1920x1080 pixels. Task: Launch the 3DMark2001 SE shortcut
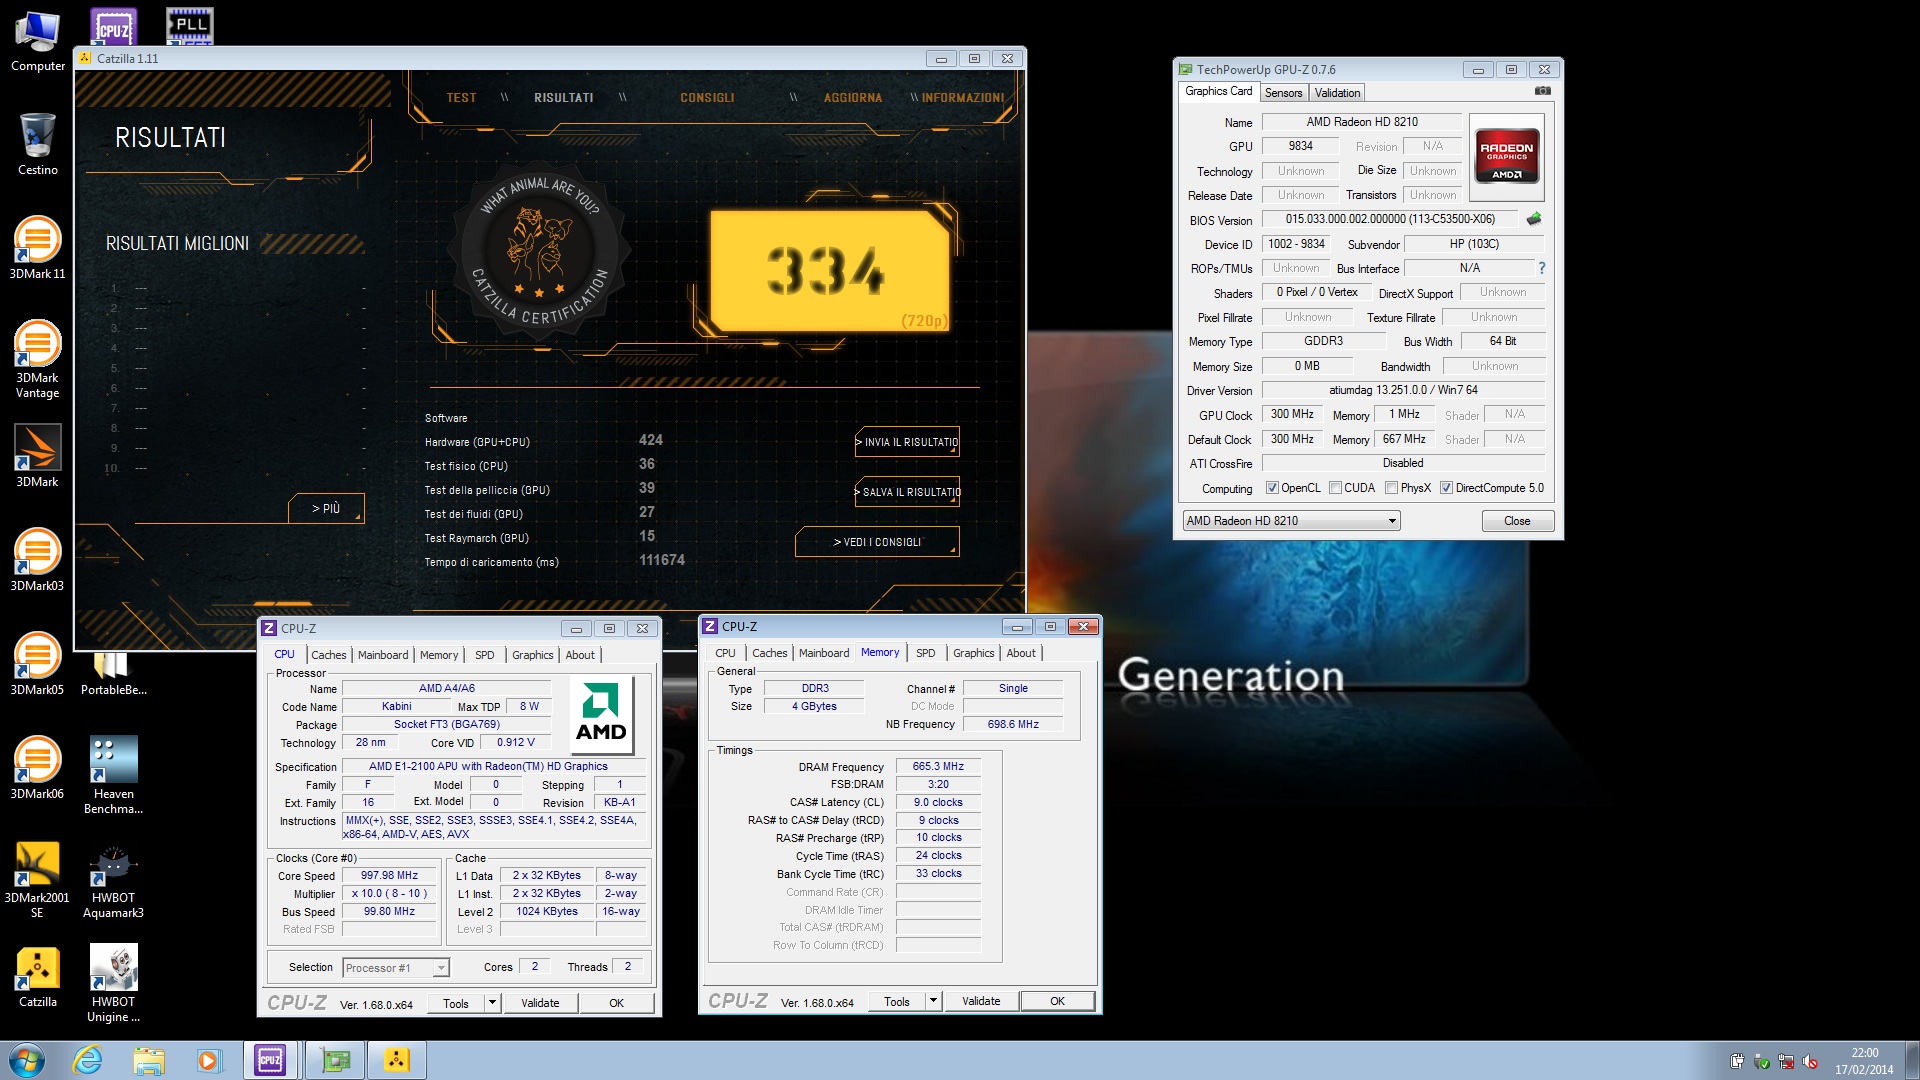point(38,878)
